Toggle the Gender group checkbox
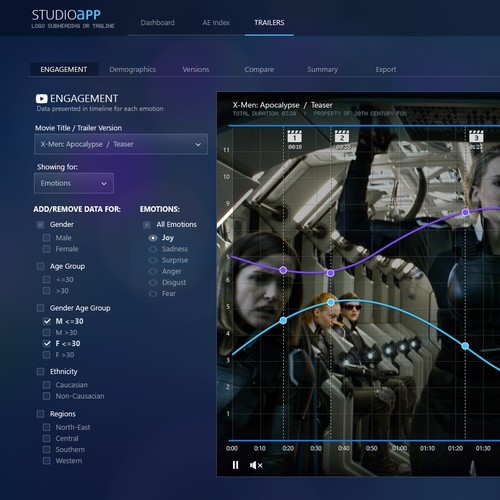 tap(40, 225)
